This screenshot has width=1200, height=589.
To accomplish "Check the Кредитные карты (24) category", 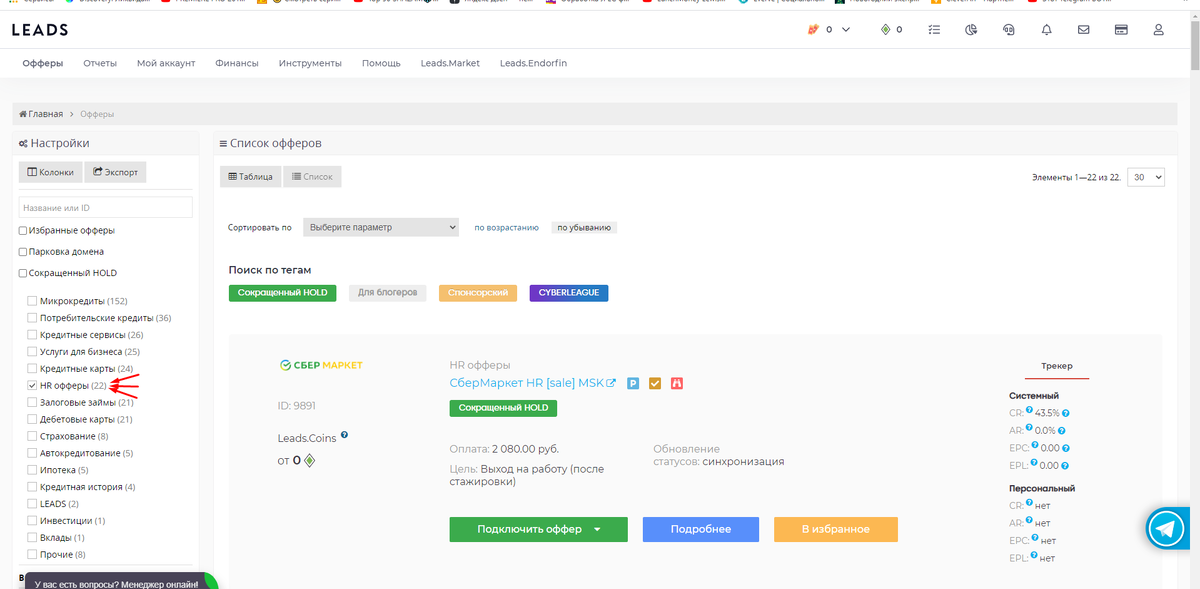I will tap(32, 369).
